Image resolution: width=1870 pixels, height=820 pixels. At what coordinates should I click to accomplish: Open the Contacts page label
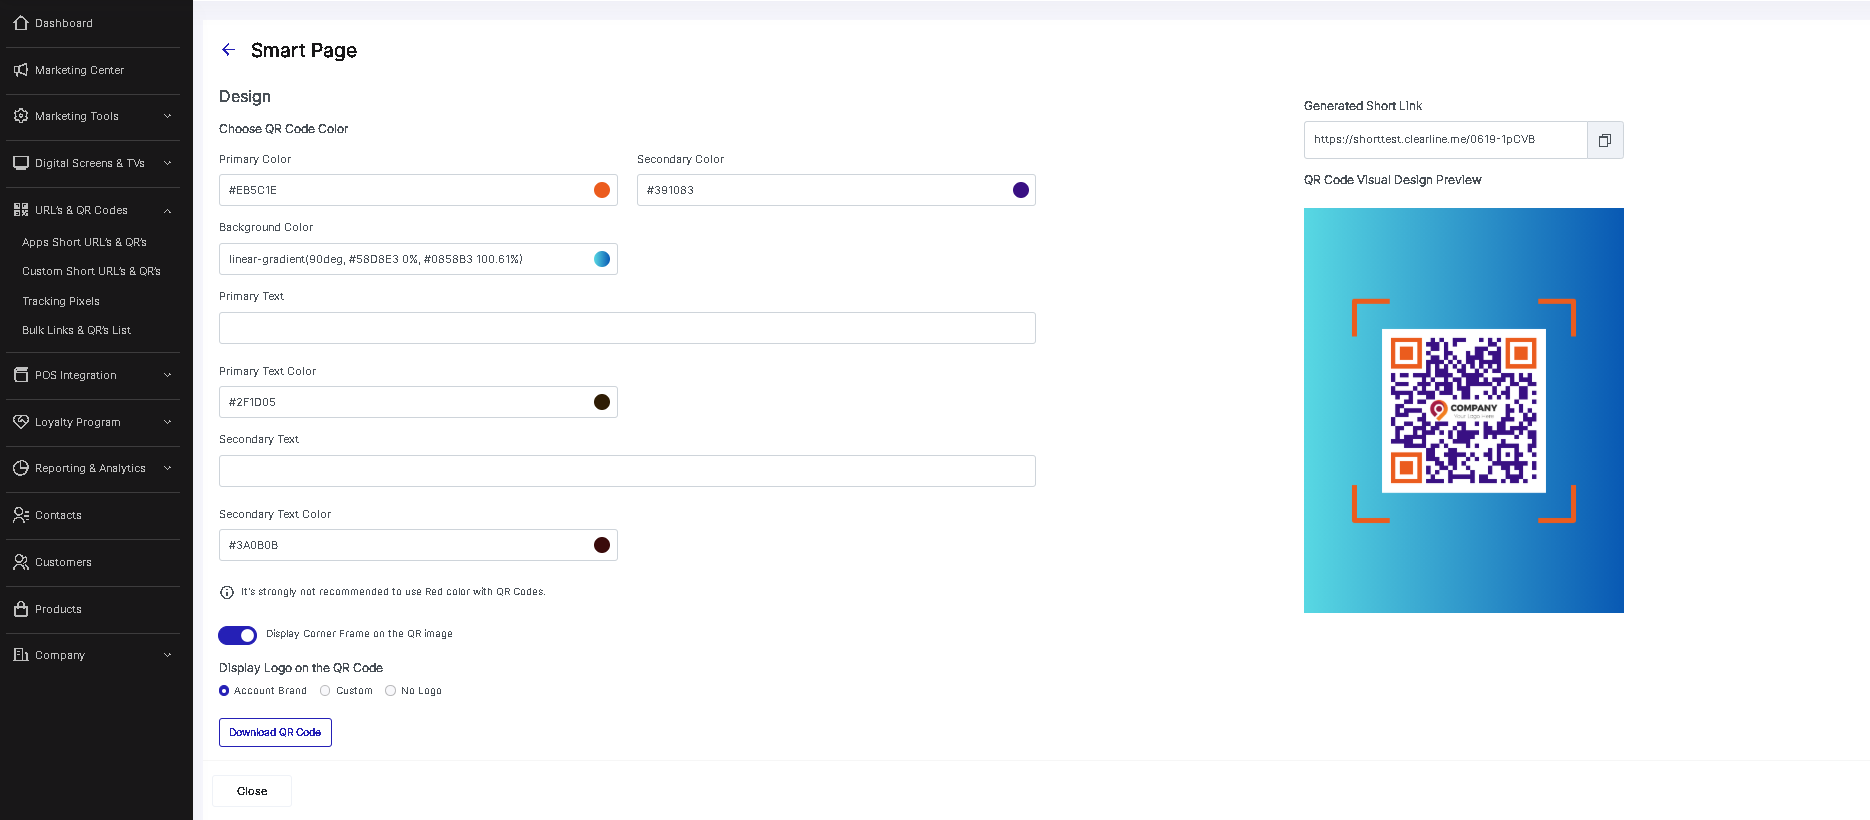(x=58, y=515)
